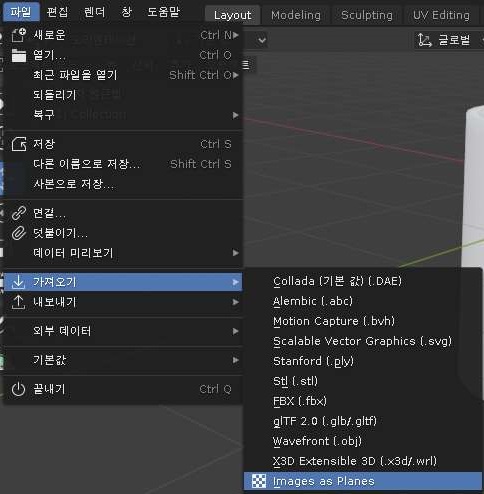The image size is (484, 494).
Task: Import a Stanford (.ply) file
Action: 363,361
